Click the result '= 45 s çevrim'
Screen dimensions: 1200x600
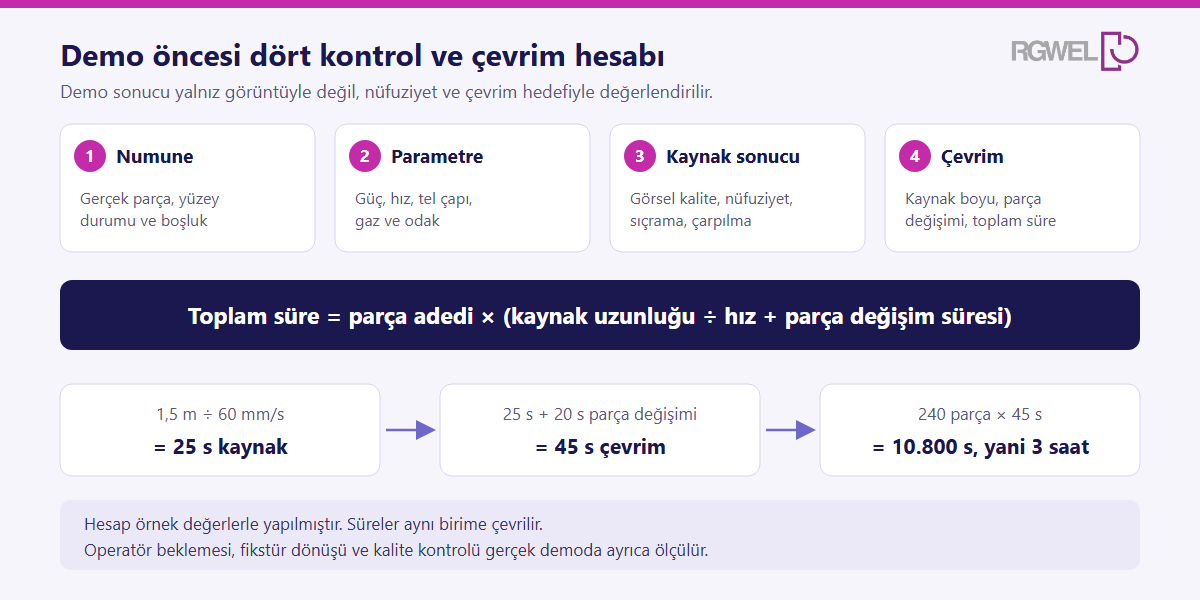pos(600,447)
